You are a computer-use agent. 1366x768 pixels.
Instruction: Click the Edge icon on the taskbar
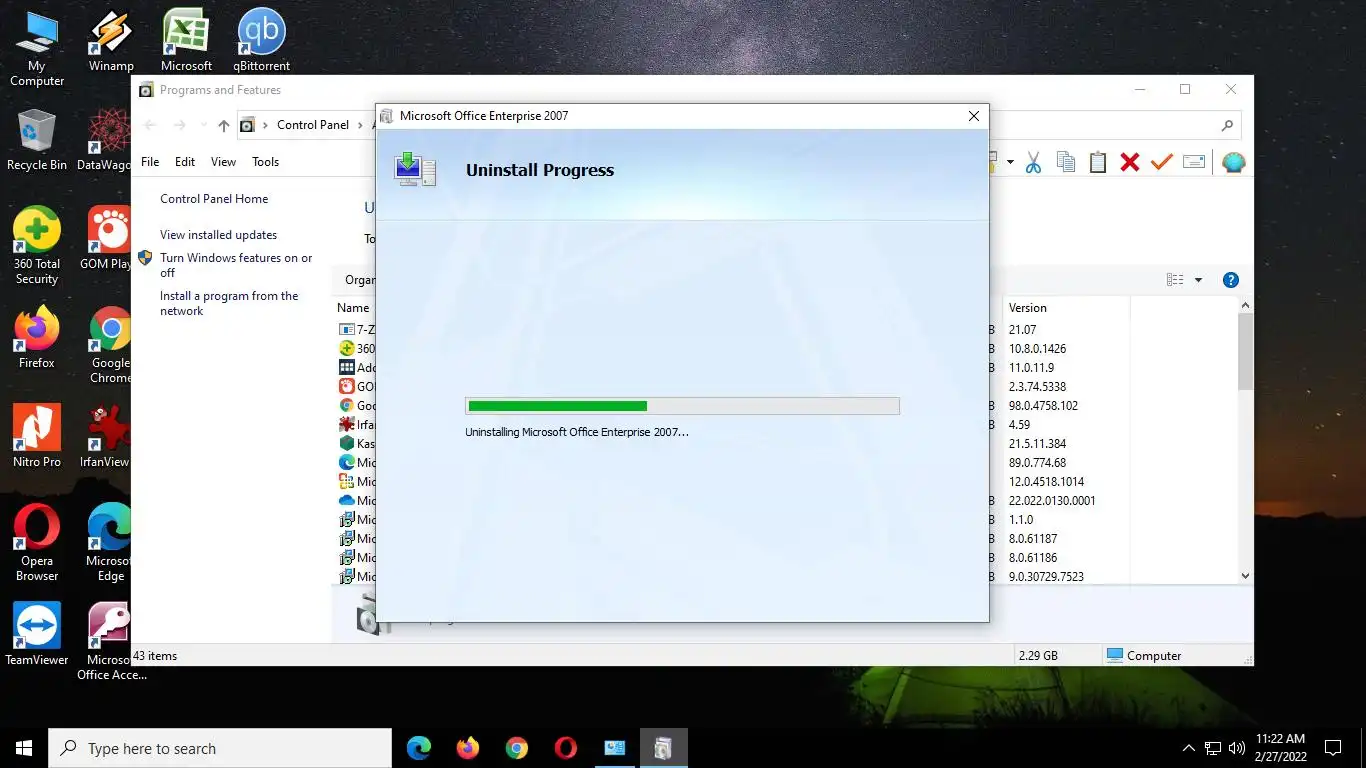click(x=419, y=748)
